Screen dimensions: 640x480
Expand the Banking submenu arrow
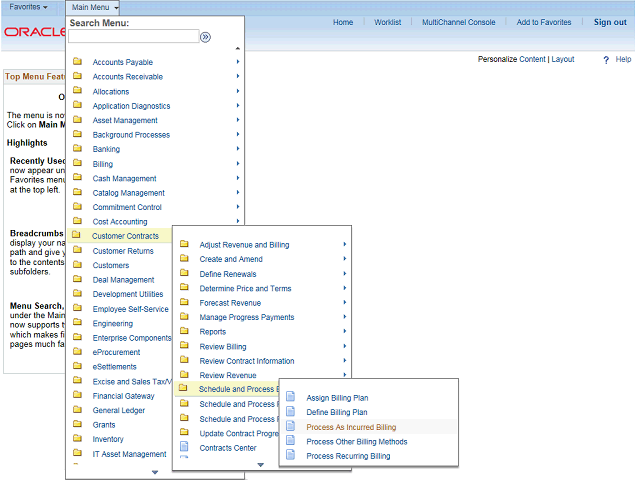[x=238, y=149]
